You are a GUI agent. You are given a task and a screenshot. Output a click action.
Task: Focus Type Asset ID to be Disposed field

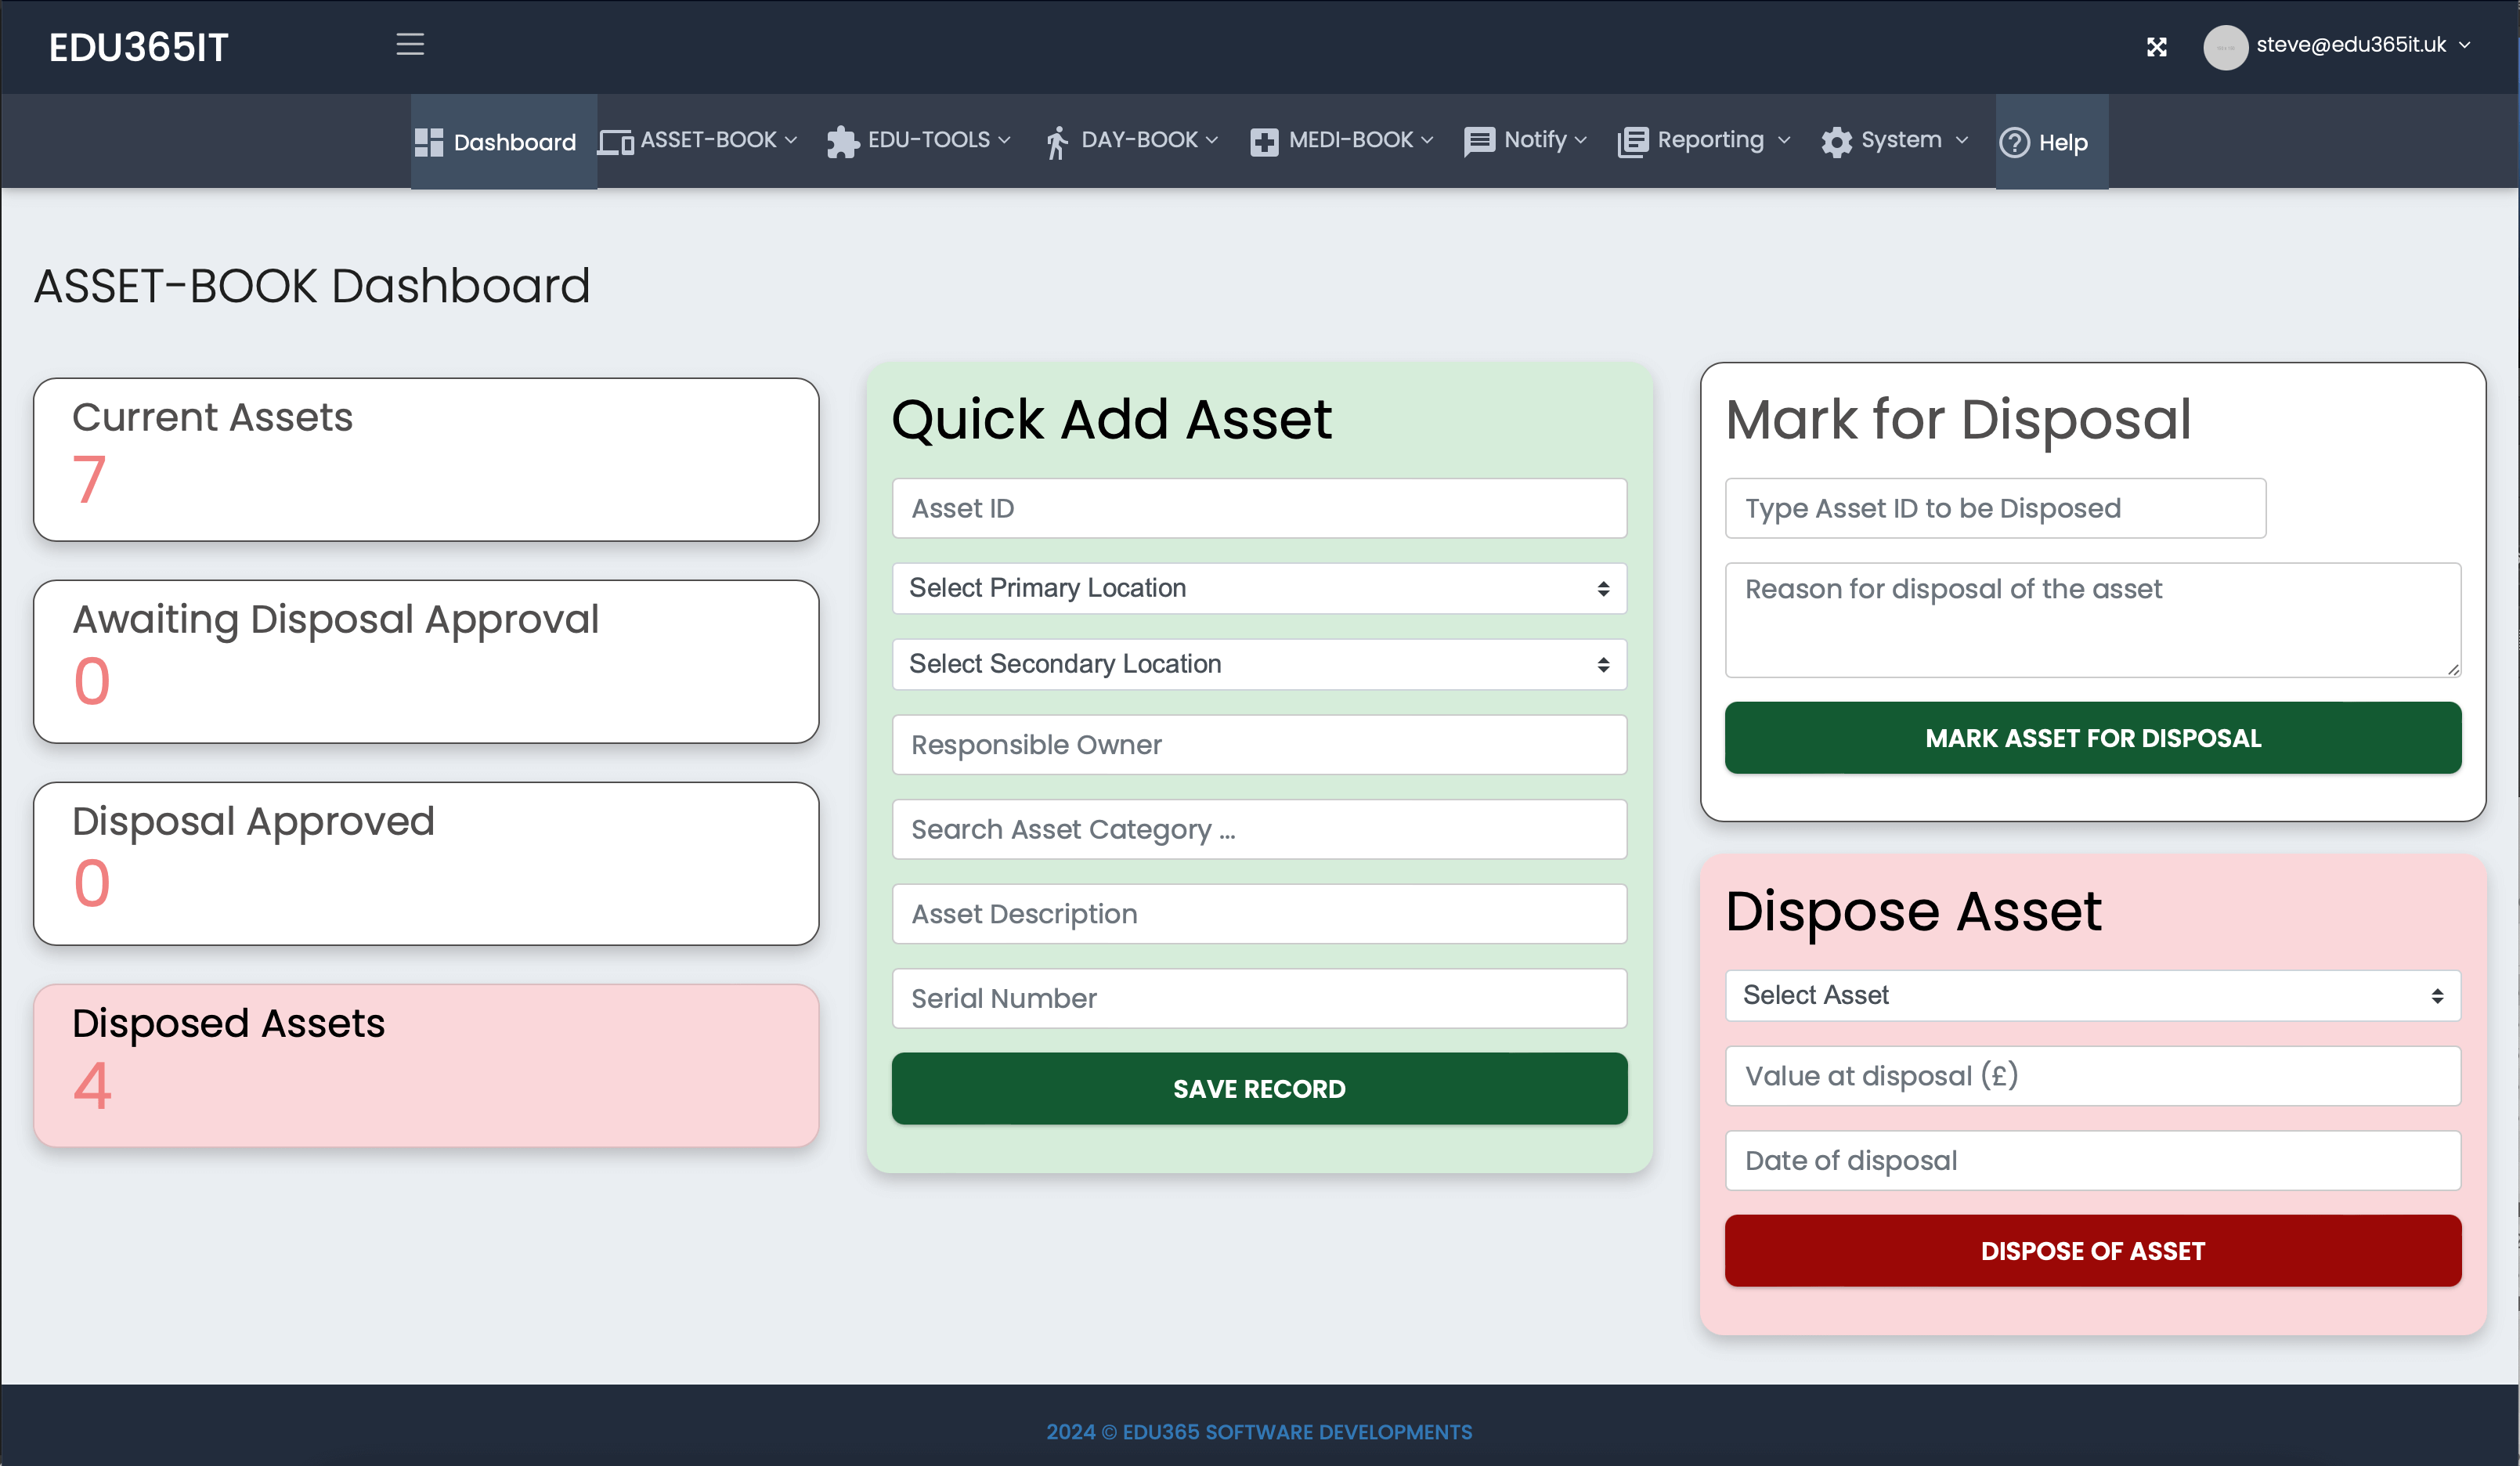click(1995, 508)
